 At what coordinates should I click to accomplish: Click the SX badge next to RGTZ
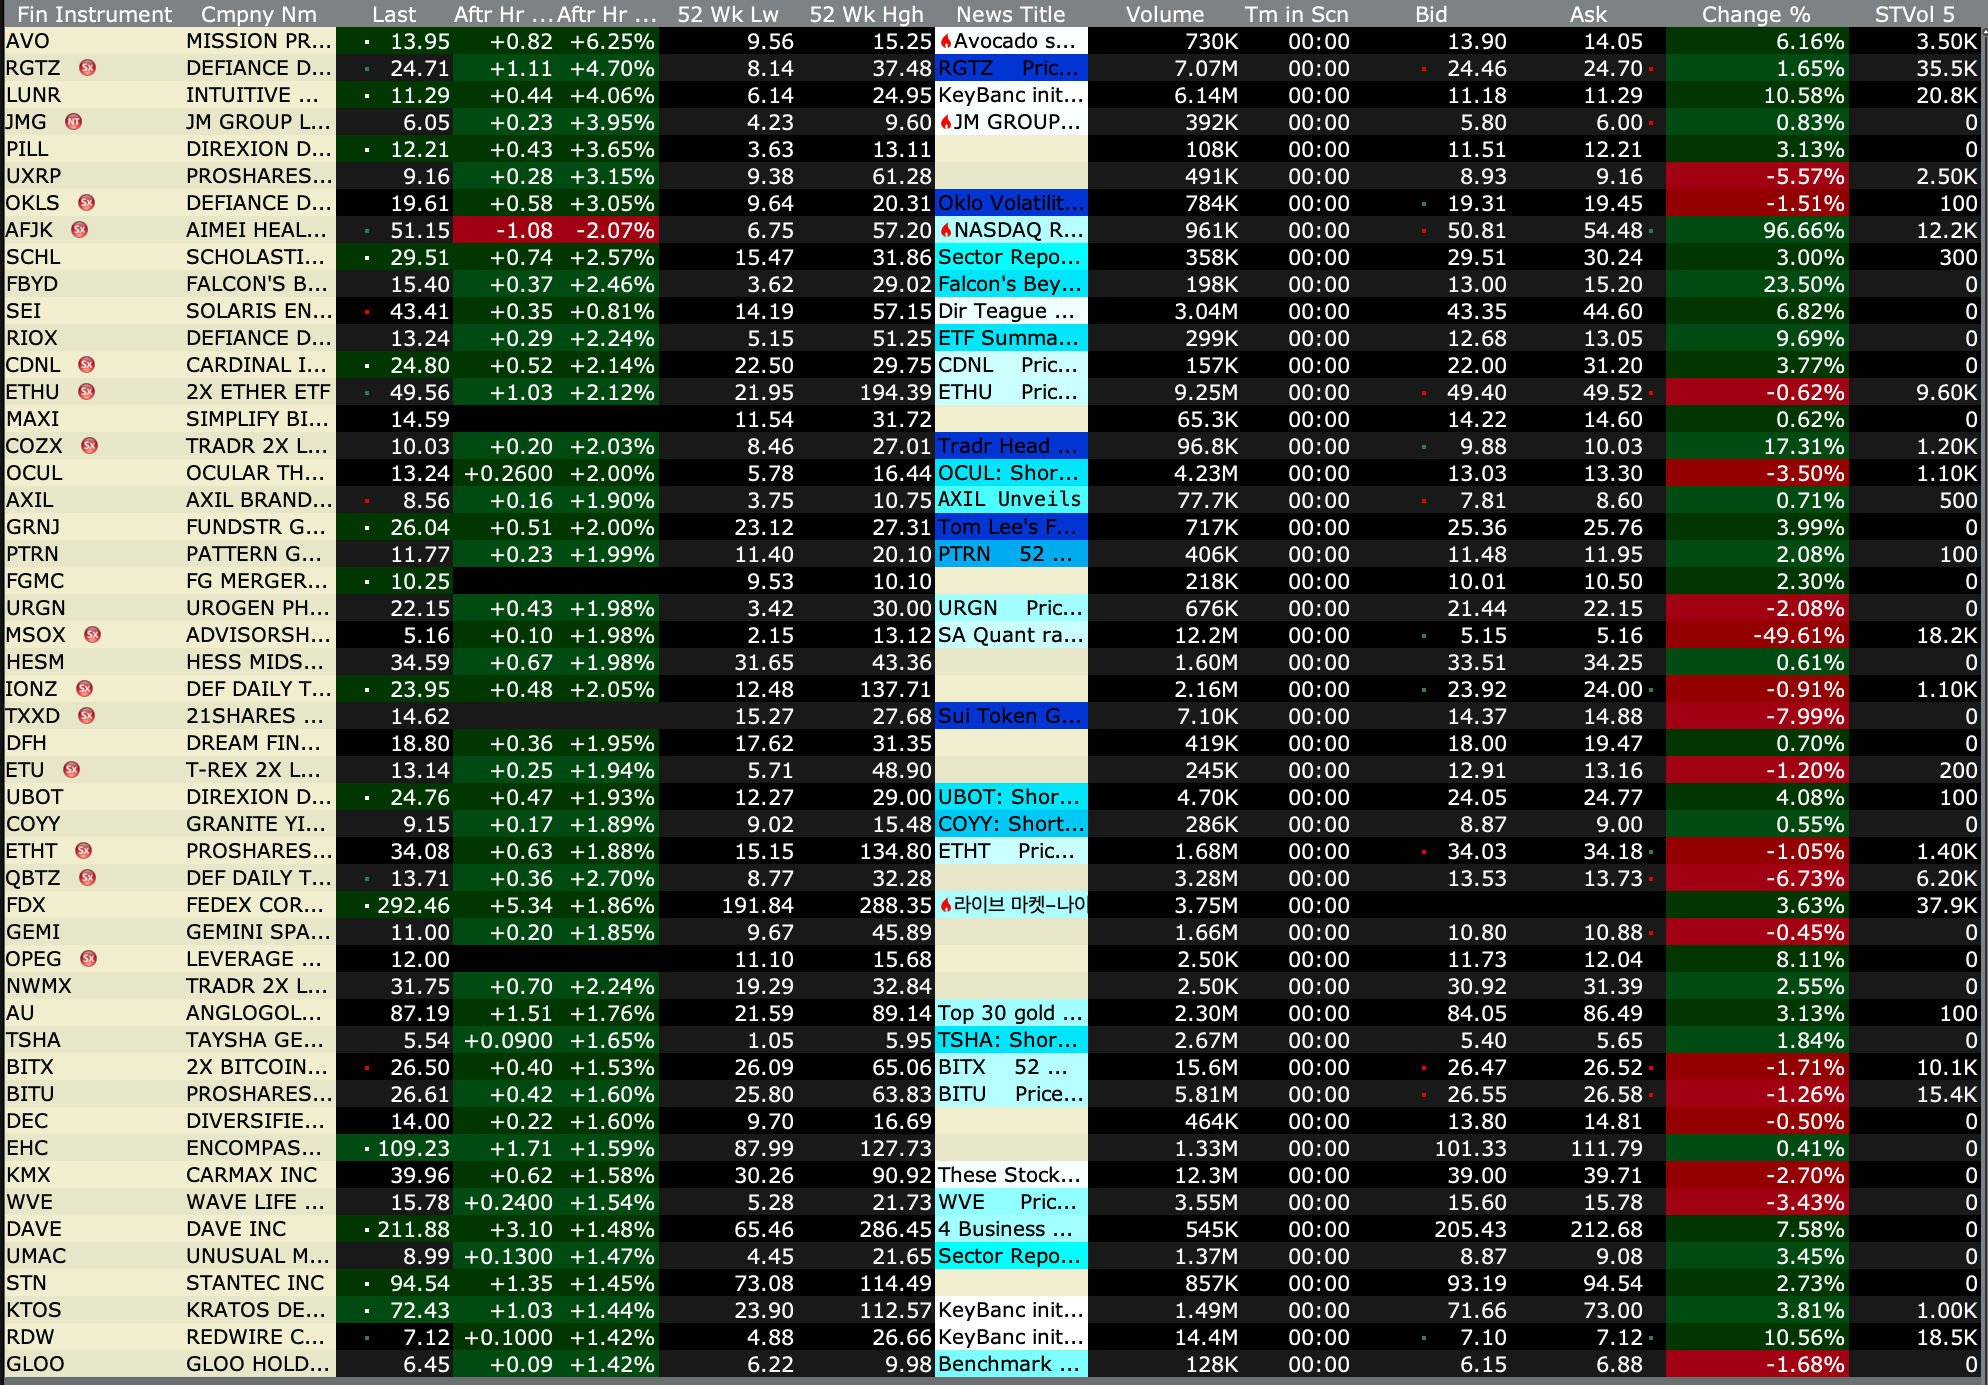pyautogui.click(x=87, y=68)
